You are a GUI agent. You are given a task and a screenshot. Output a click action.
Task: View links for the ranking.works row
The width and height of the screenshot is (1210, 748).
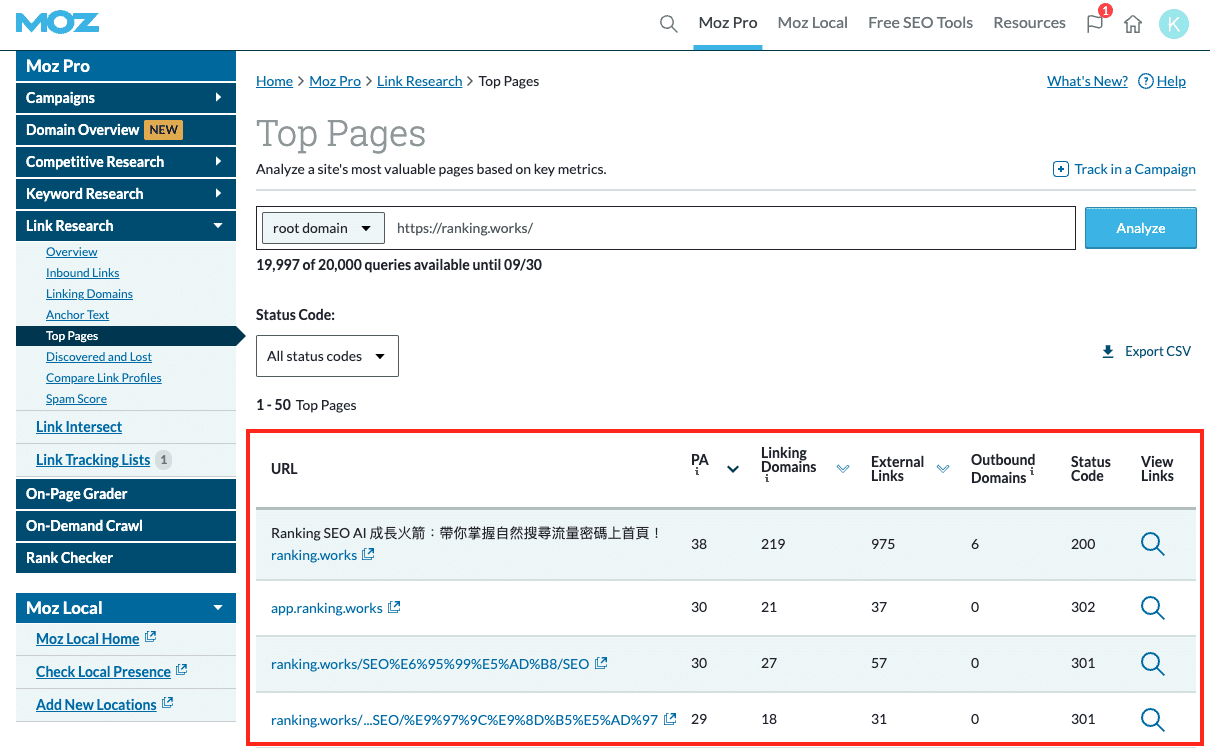1153,544
